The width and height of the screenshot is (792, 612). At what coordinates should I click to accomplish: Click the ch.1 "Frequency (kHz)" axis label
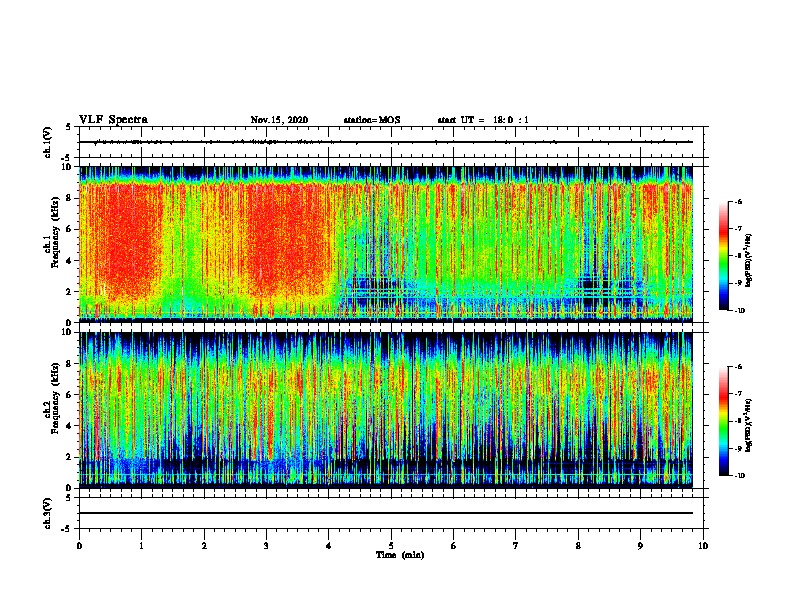click(56, 233)
